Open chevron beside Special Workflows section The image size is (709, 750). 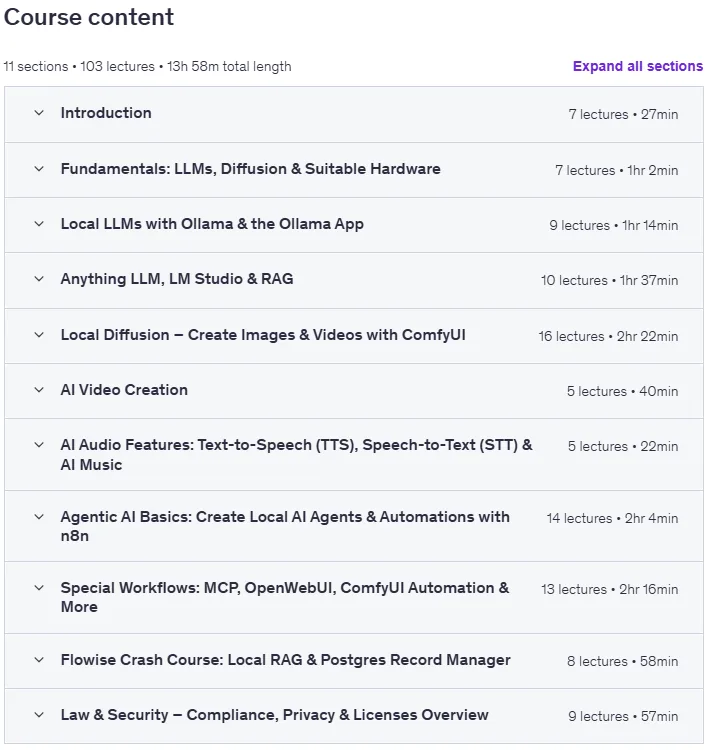coord(39,588)
